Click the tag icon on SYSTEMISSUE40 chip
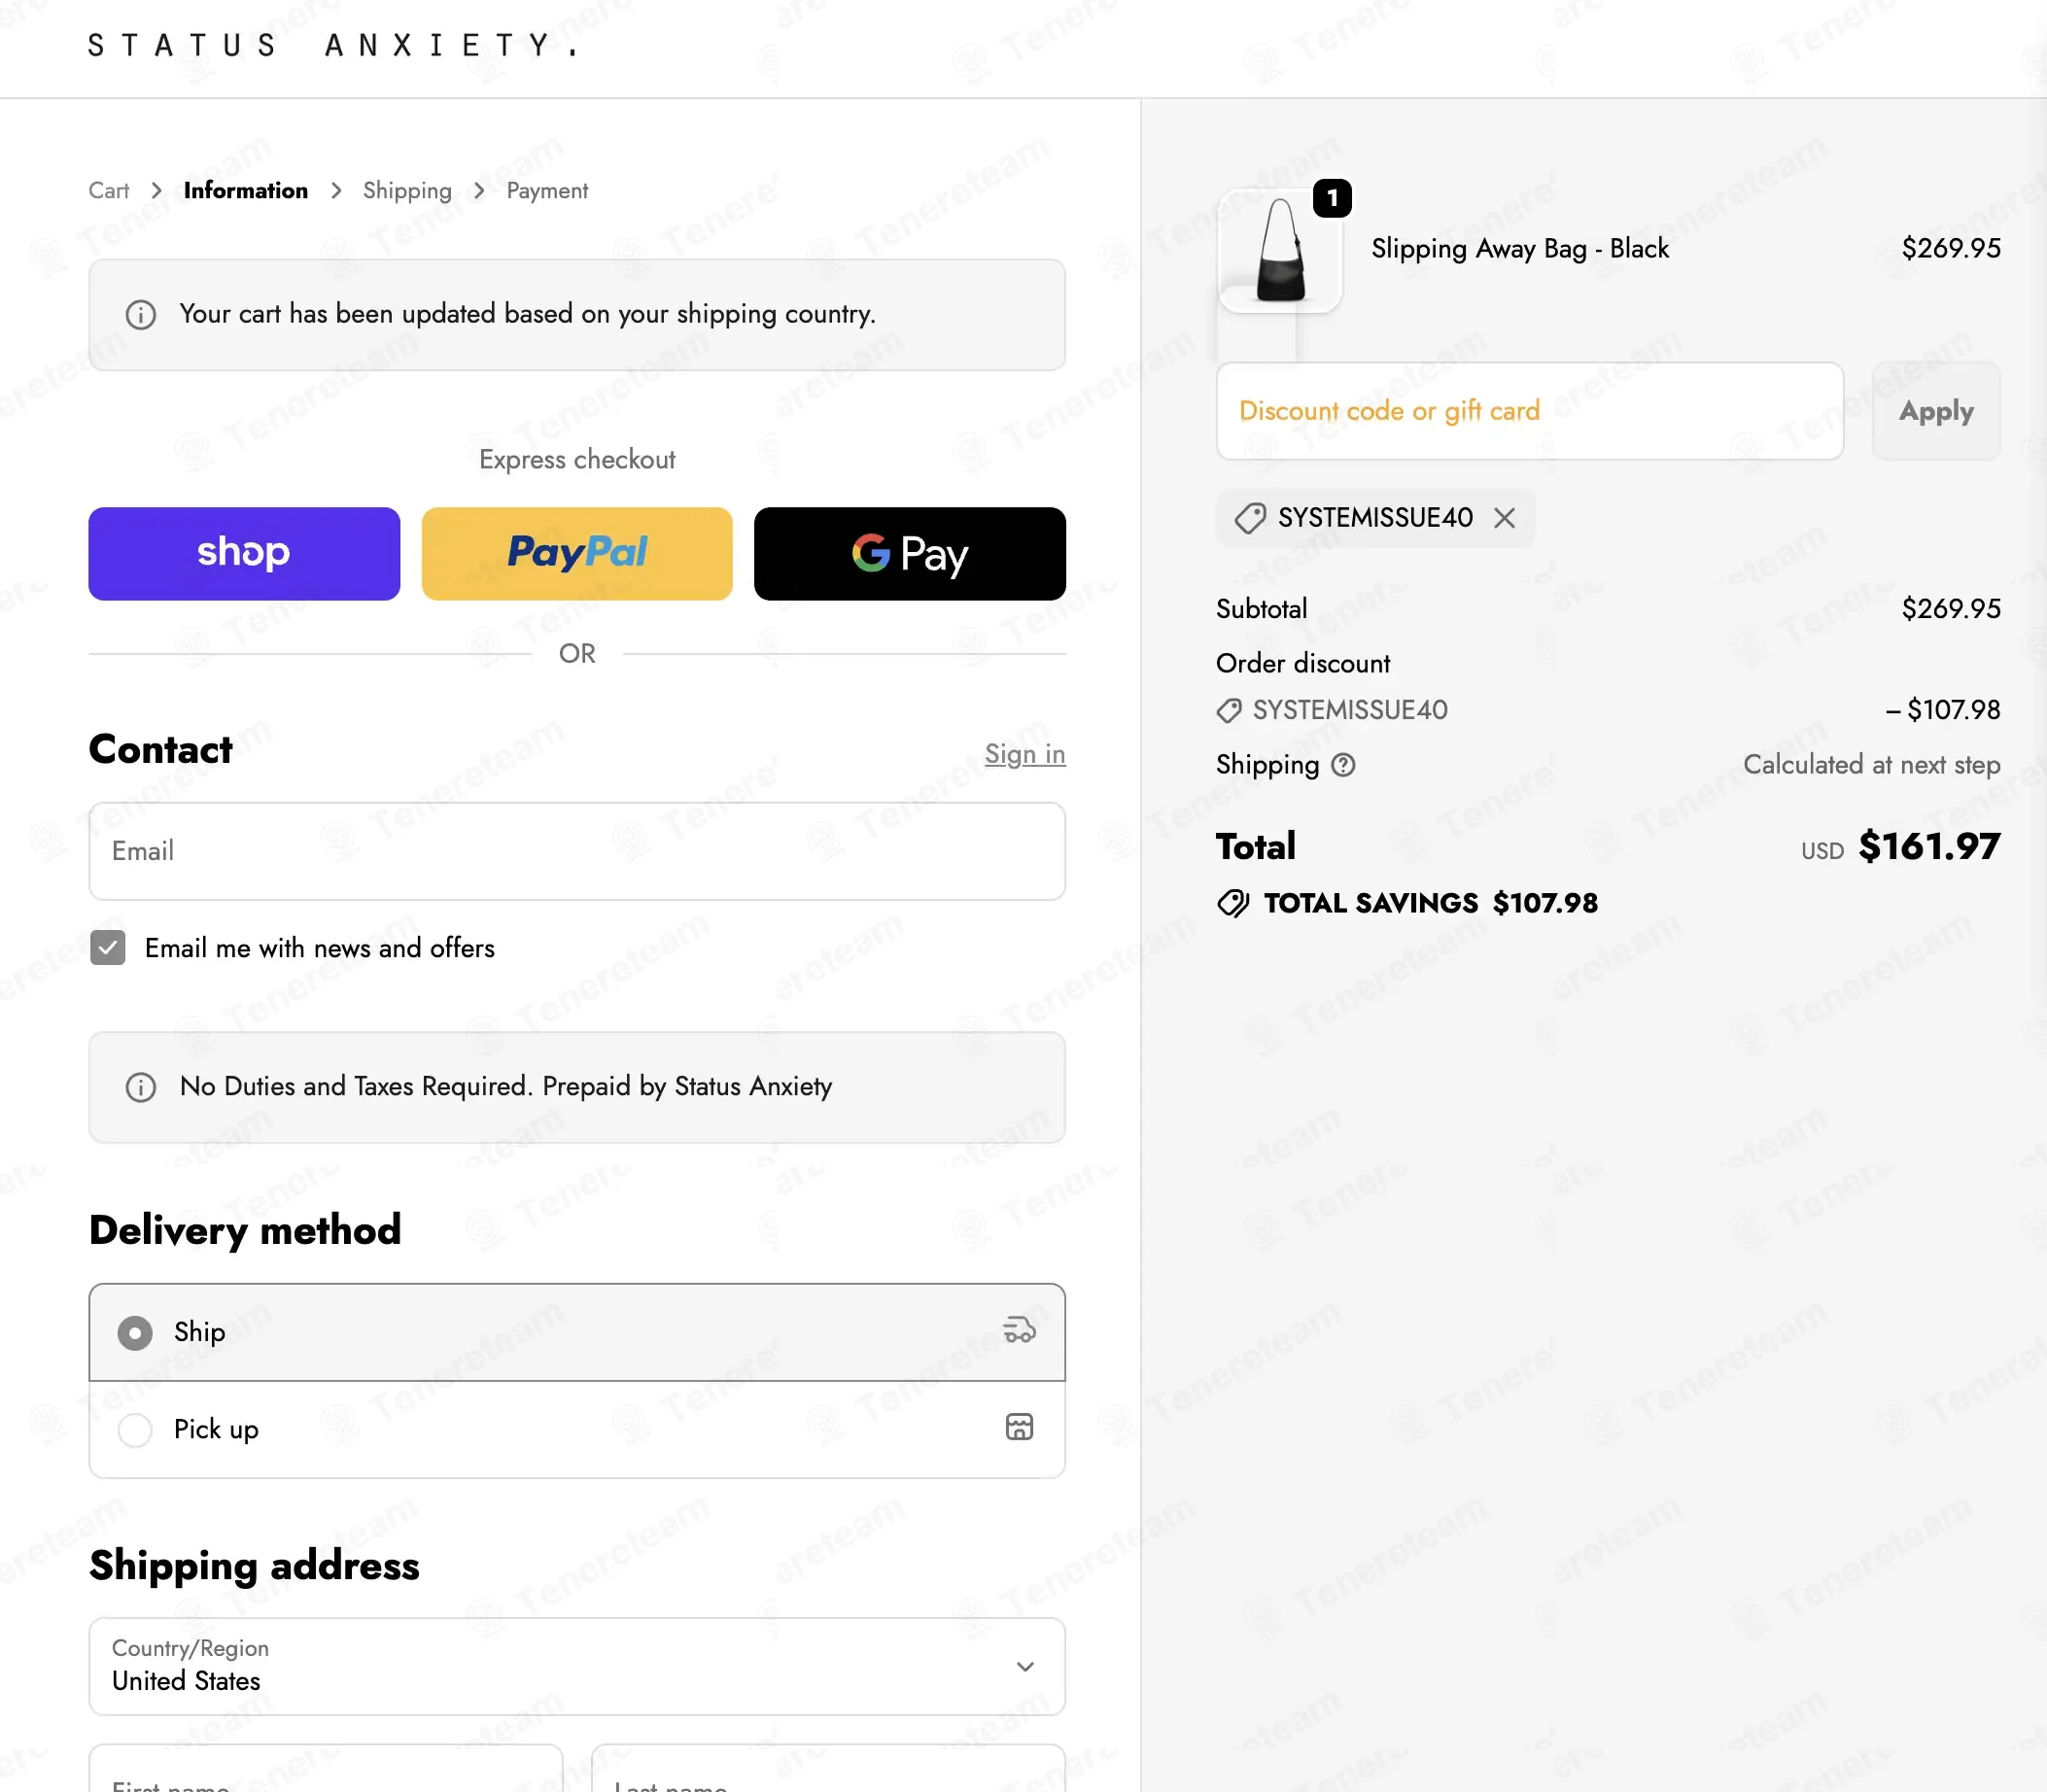 (x=1250, y=518)
